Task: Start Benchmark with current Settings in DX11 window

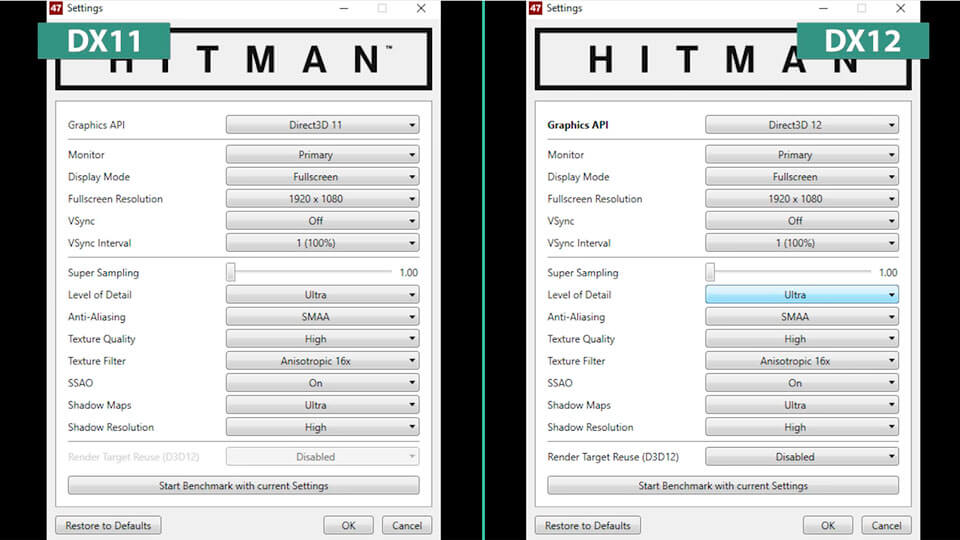Action: pyautogui.click(x=244, y=486)
